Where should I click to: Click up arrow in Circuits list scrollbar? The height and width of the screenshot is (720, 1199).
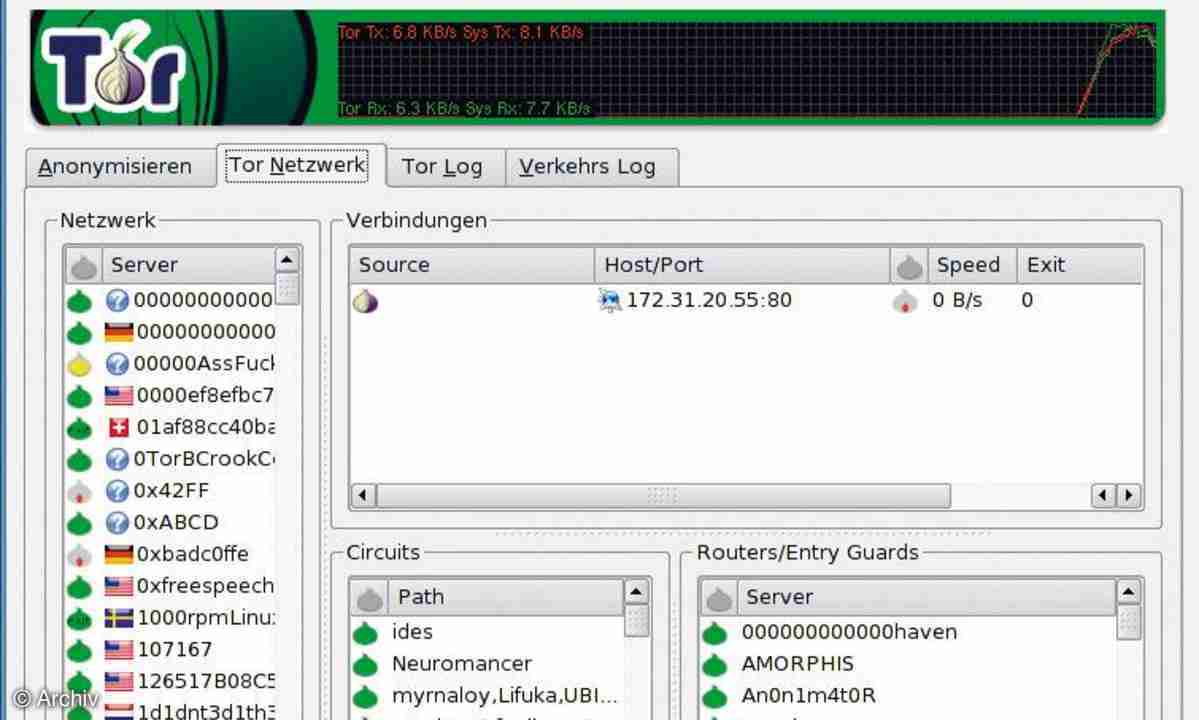636,592
